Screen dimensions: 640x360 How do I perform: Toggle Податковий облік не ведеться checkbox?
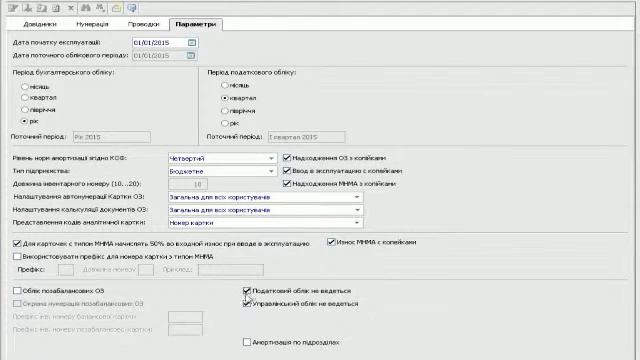tap(247, 291)
